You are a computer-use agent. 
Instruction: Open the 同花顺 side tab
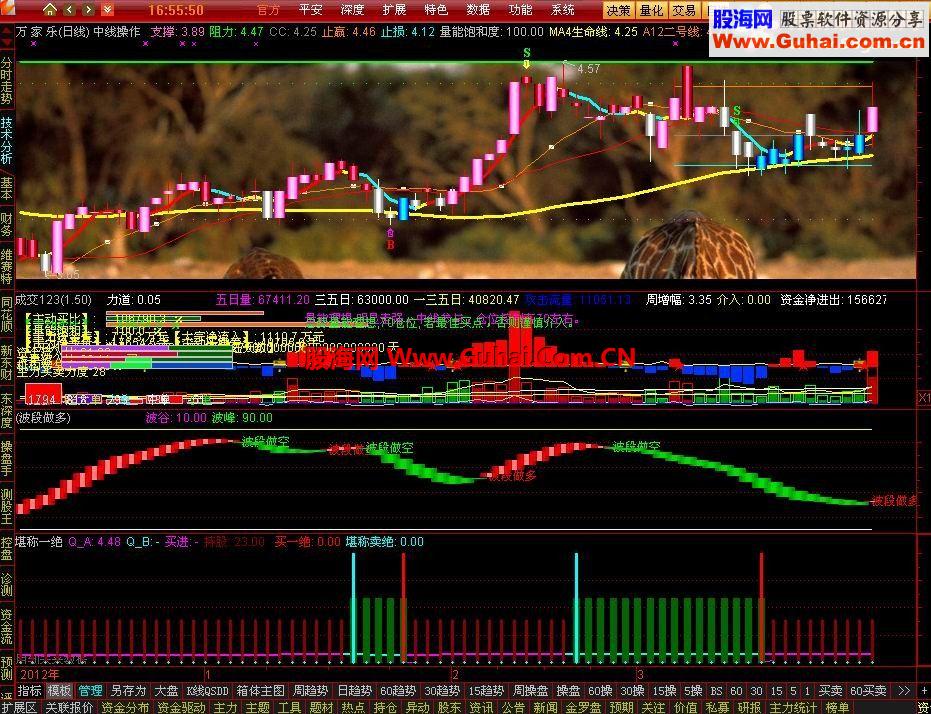[x=7, y=316]
